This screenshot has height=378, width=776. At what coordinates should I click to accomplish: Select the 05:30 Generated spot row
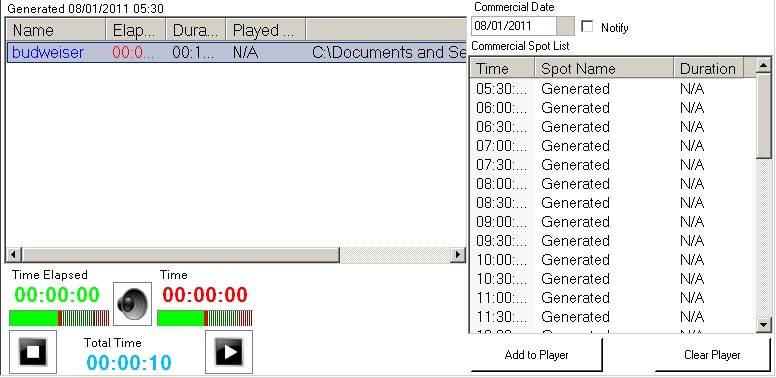click(613, 89)
